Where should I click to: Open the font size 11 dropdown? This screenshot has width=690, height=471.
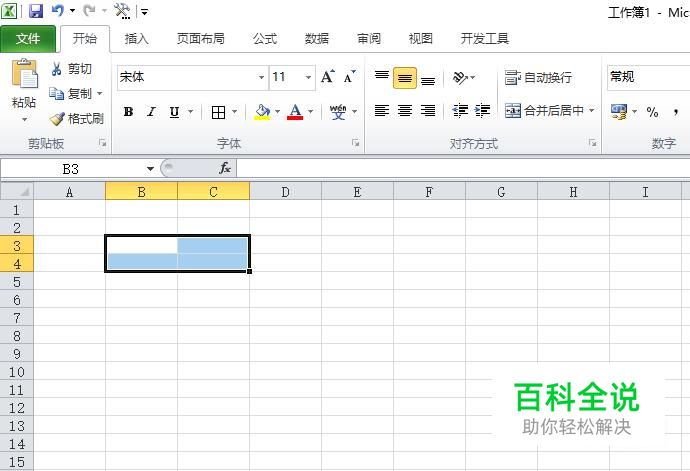click(x=308, y=77)
